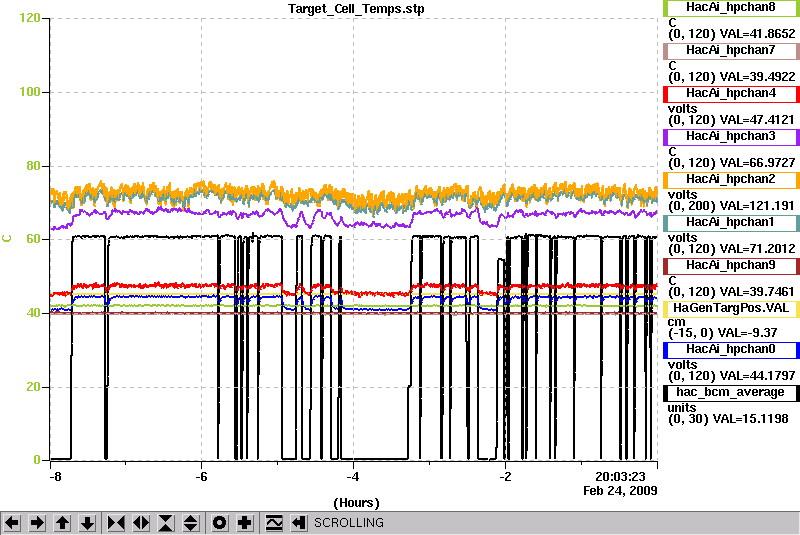Screen dimensions: 800x535
Task: Click the (Hours) x-axis label
Action: [x=356, y=503]
